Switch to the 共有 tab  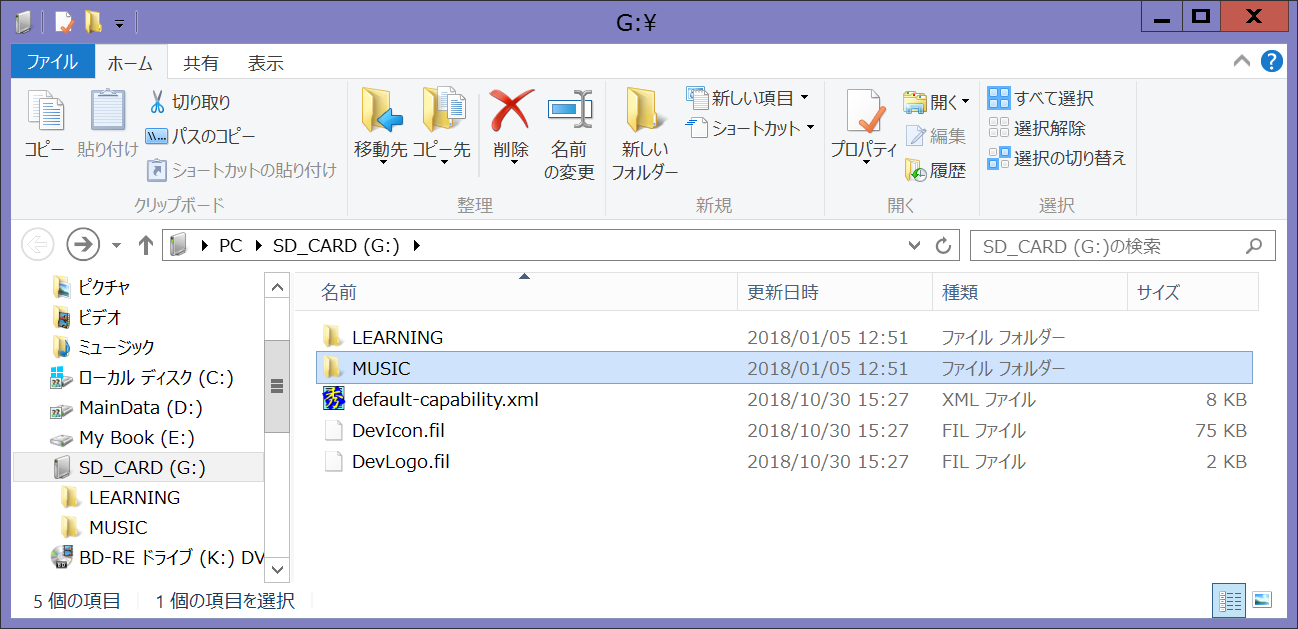[201, 61]
